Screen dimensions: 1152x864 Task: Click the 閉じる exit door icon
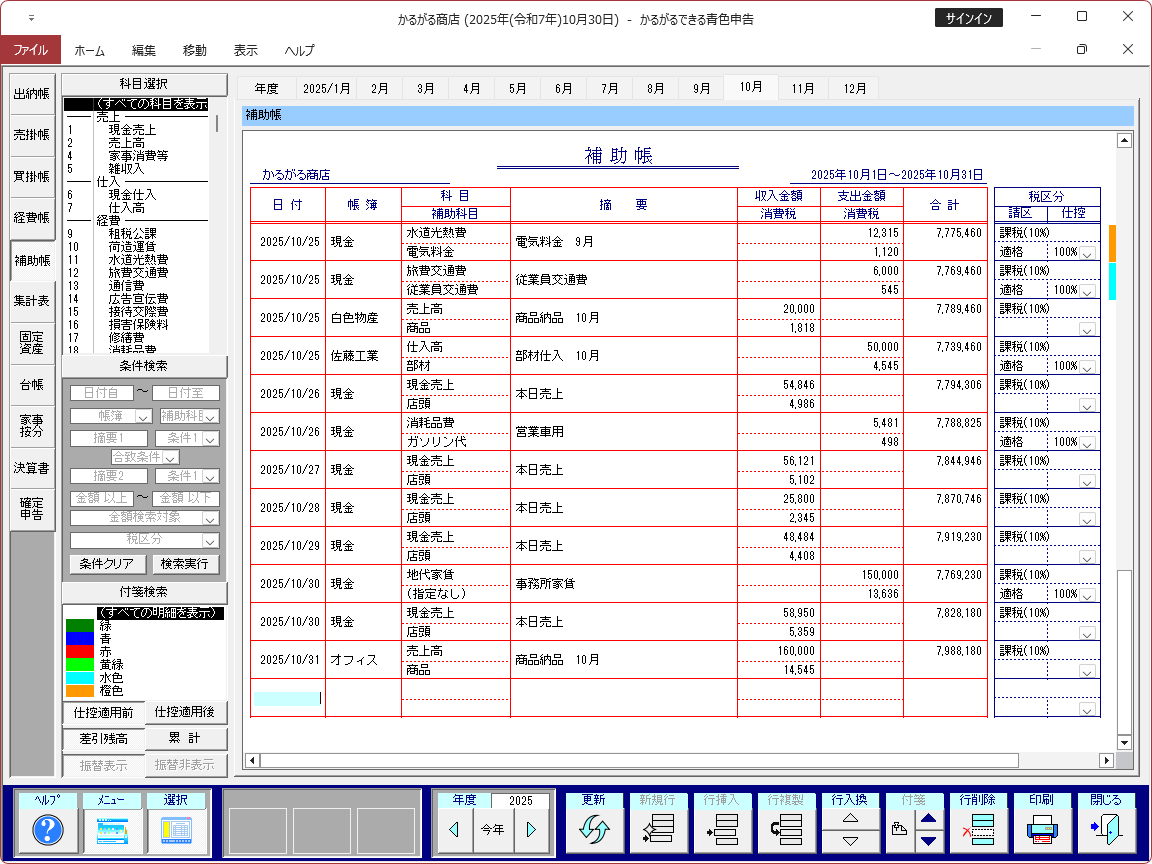[x=1106, y=829]
